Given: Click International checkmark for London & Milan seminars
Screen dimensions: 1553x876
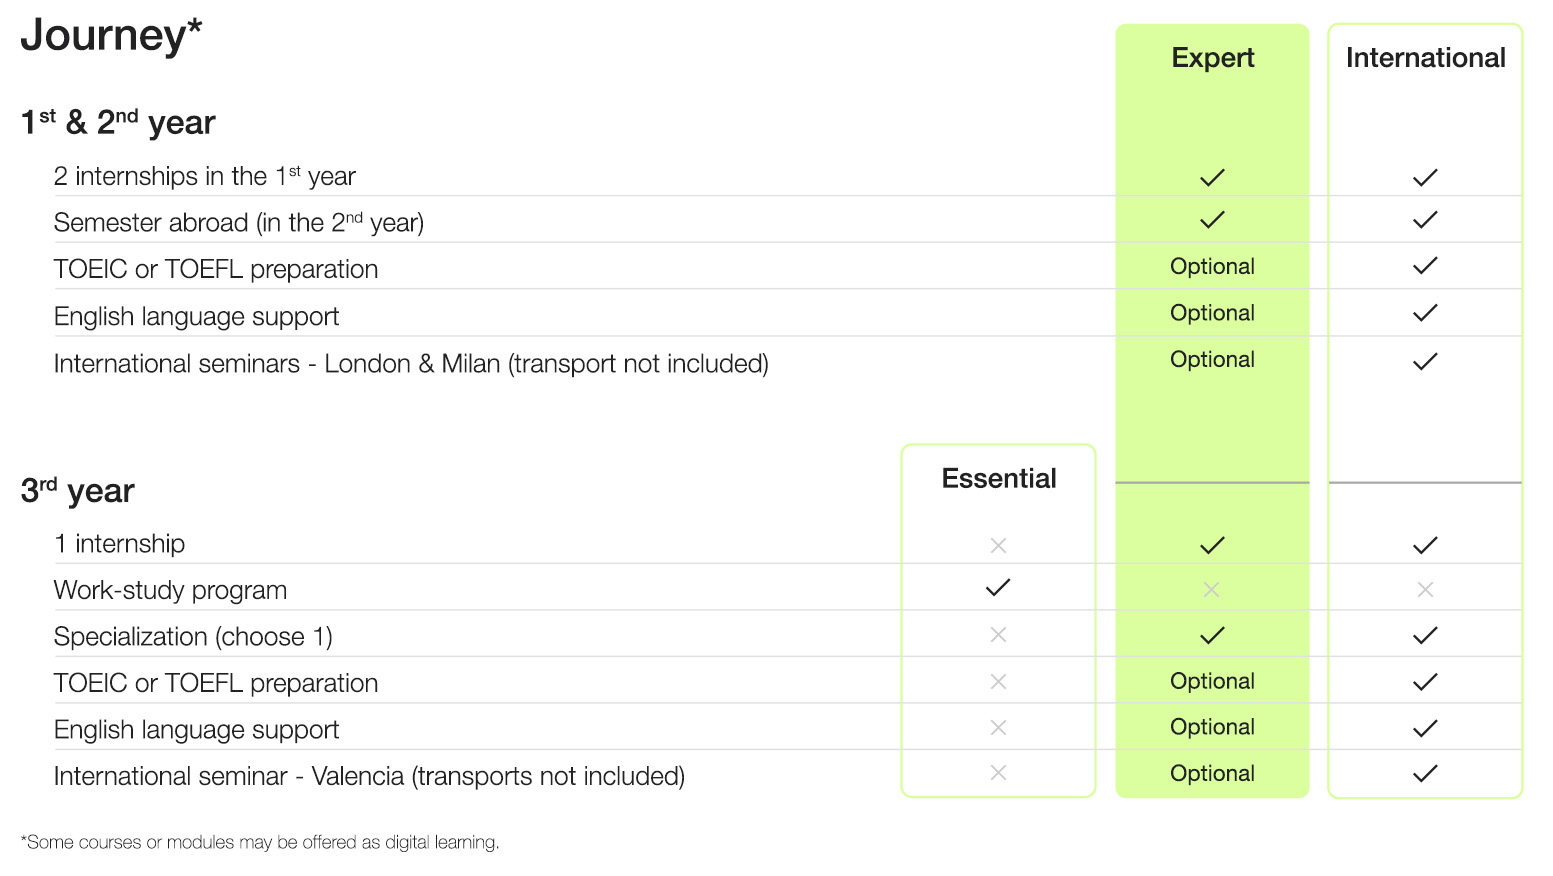Looking at the screenshot, I should tap(1425, 362).
